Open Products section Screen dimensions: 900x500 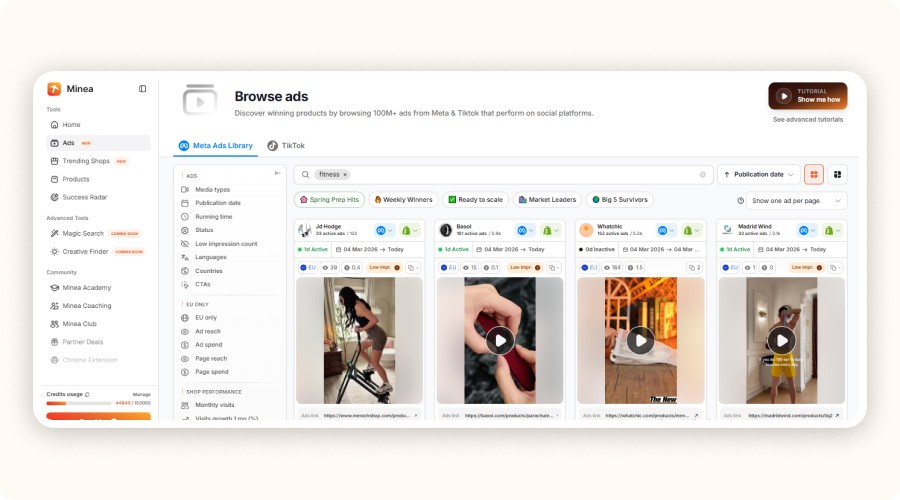coord(98,179)
